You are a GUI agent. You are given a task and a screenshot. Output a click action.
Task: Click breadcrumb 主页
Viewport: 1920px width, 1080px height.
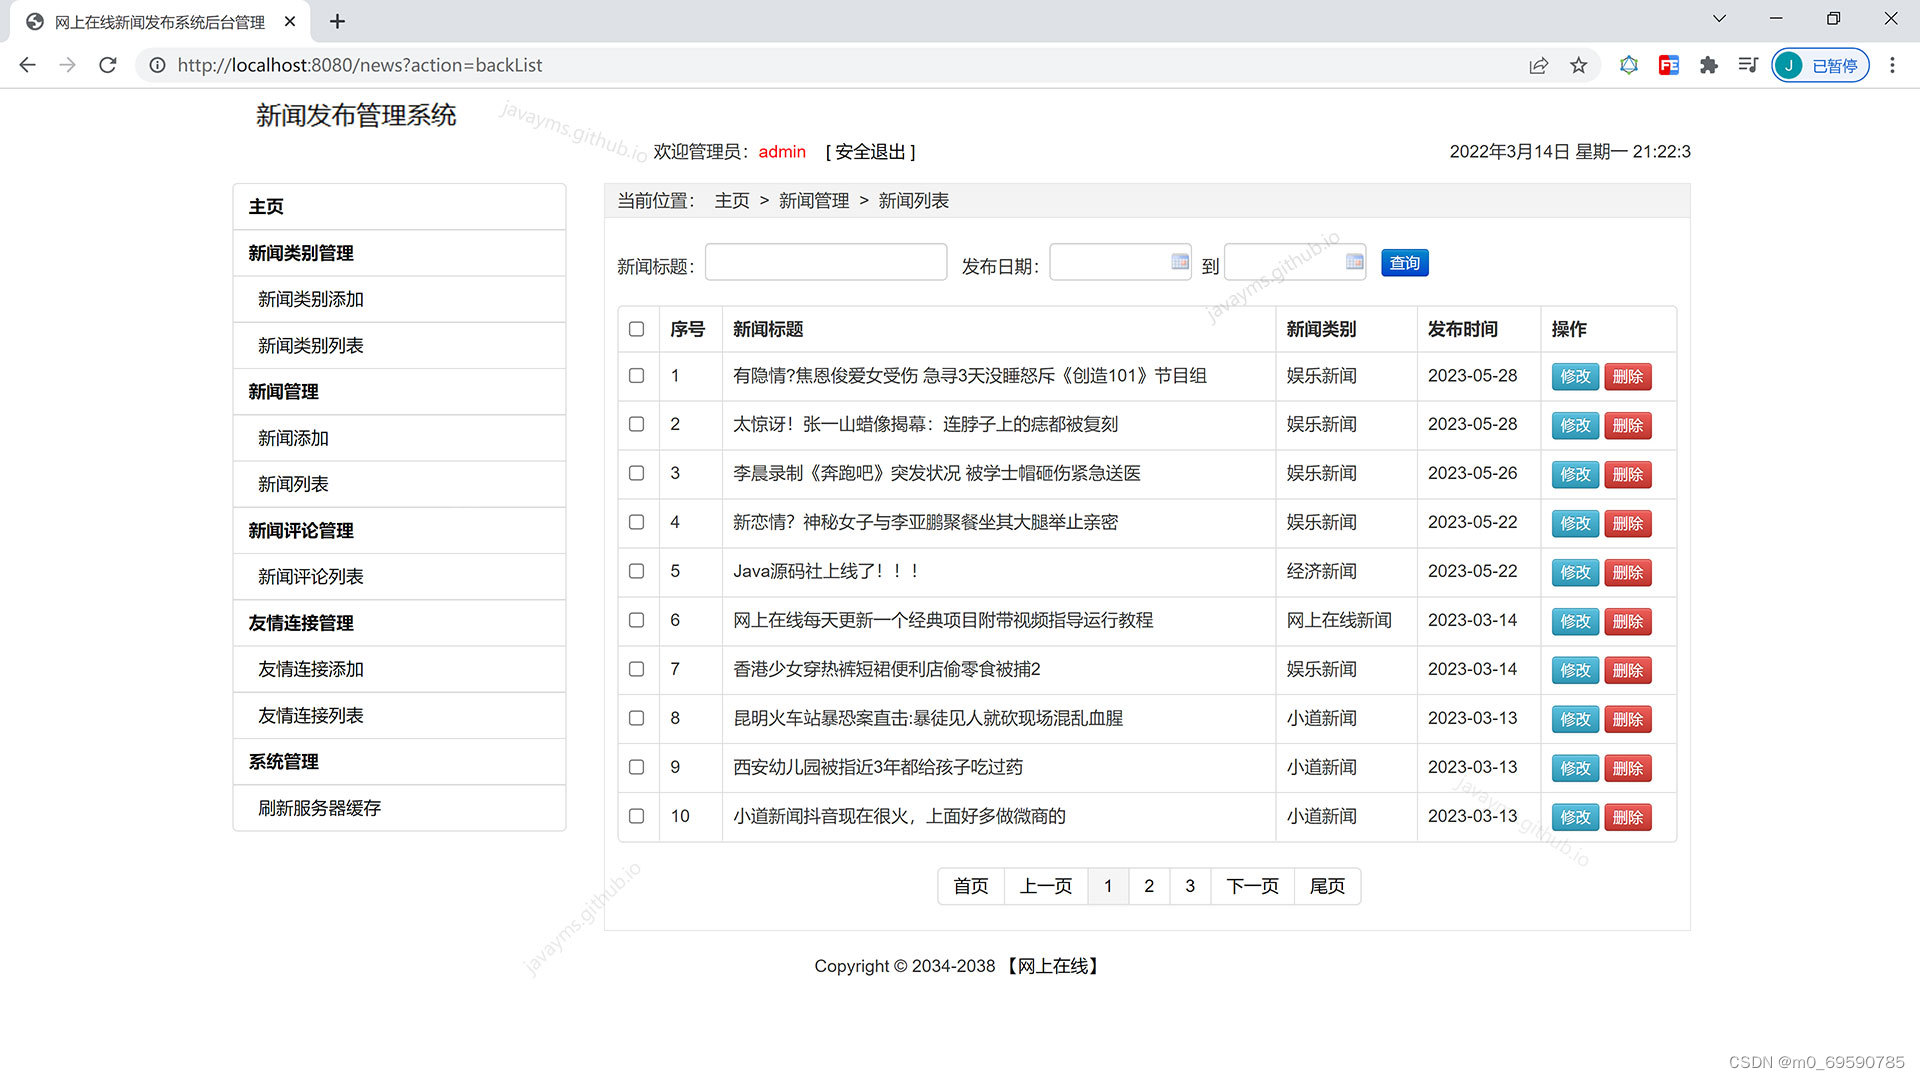point(732,201)
